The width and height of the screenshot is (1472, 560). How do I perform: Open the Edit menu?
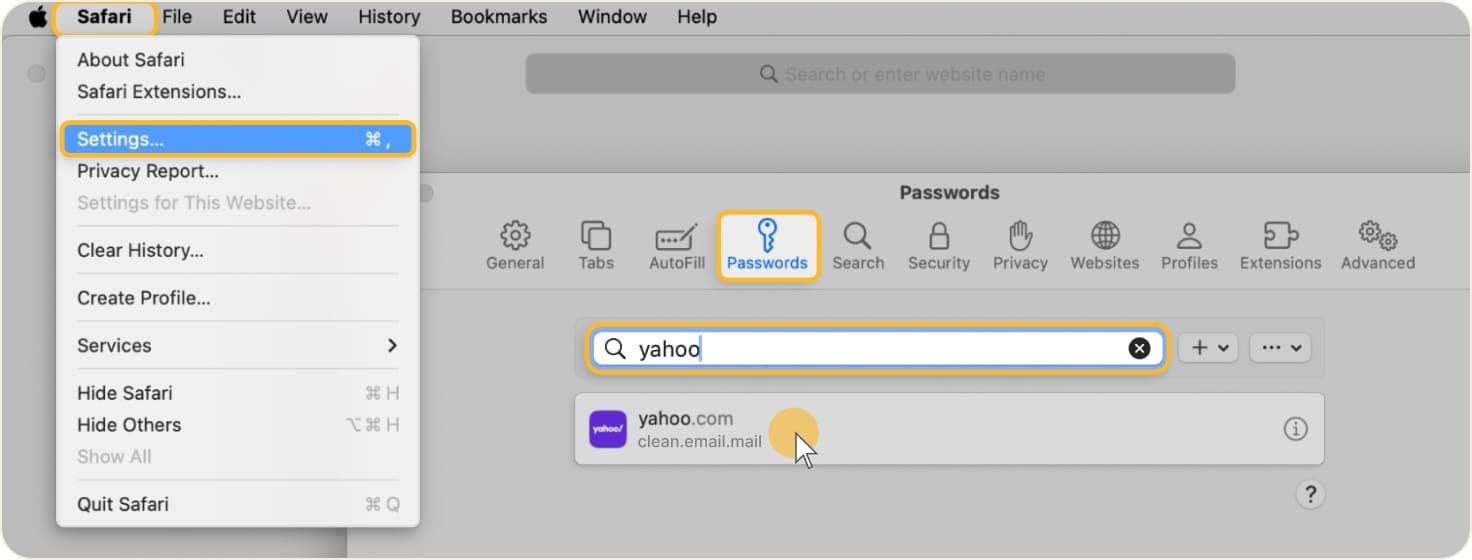click(x=239, y=17)
